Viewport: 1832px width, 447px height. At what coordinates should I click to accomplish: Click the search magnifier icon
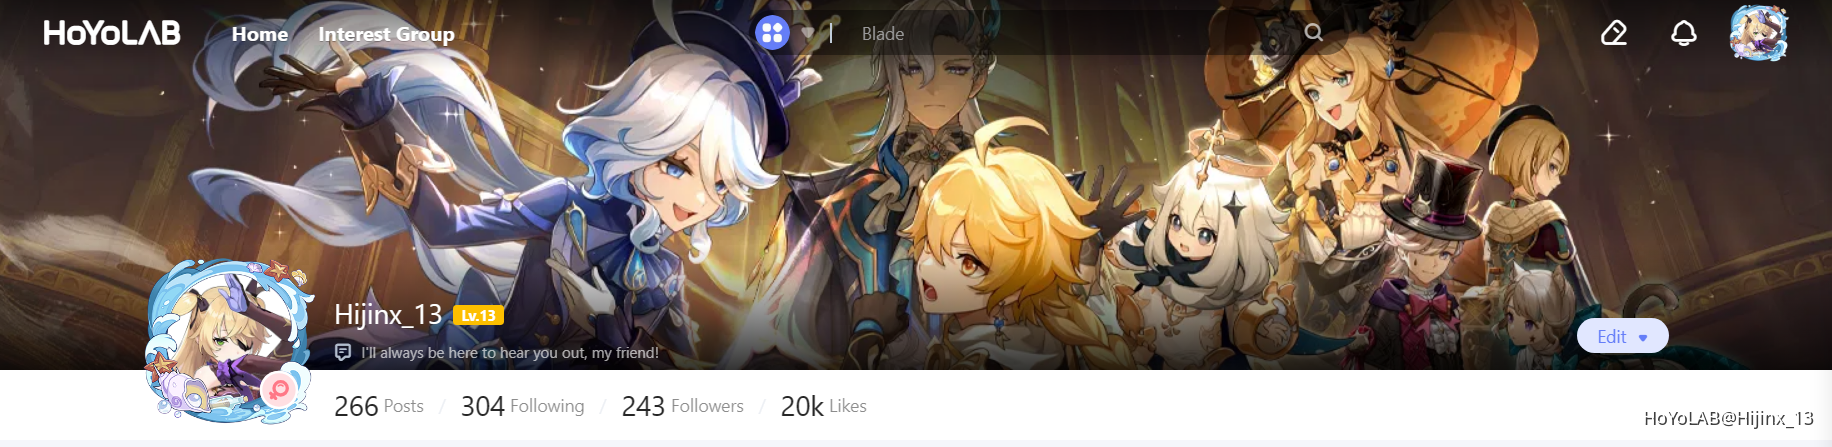1314,33
